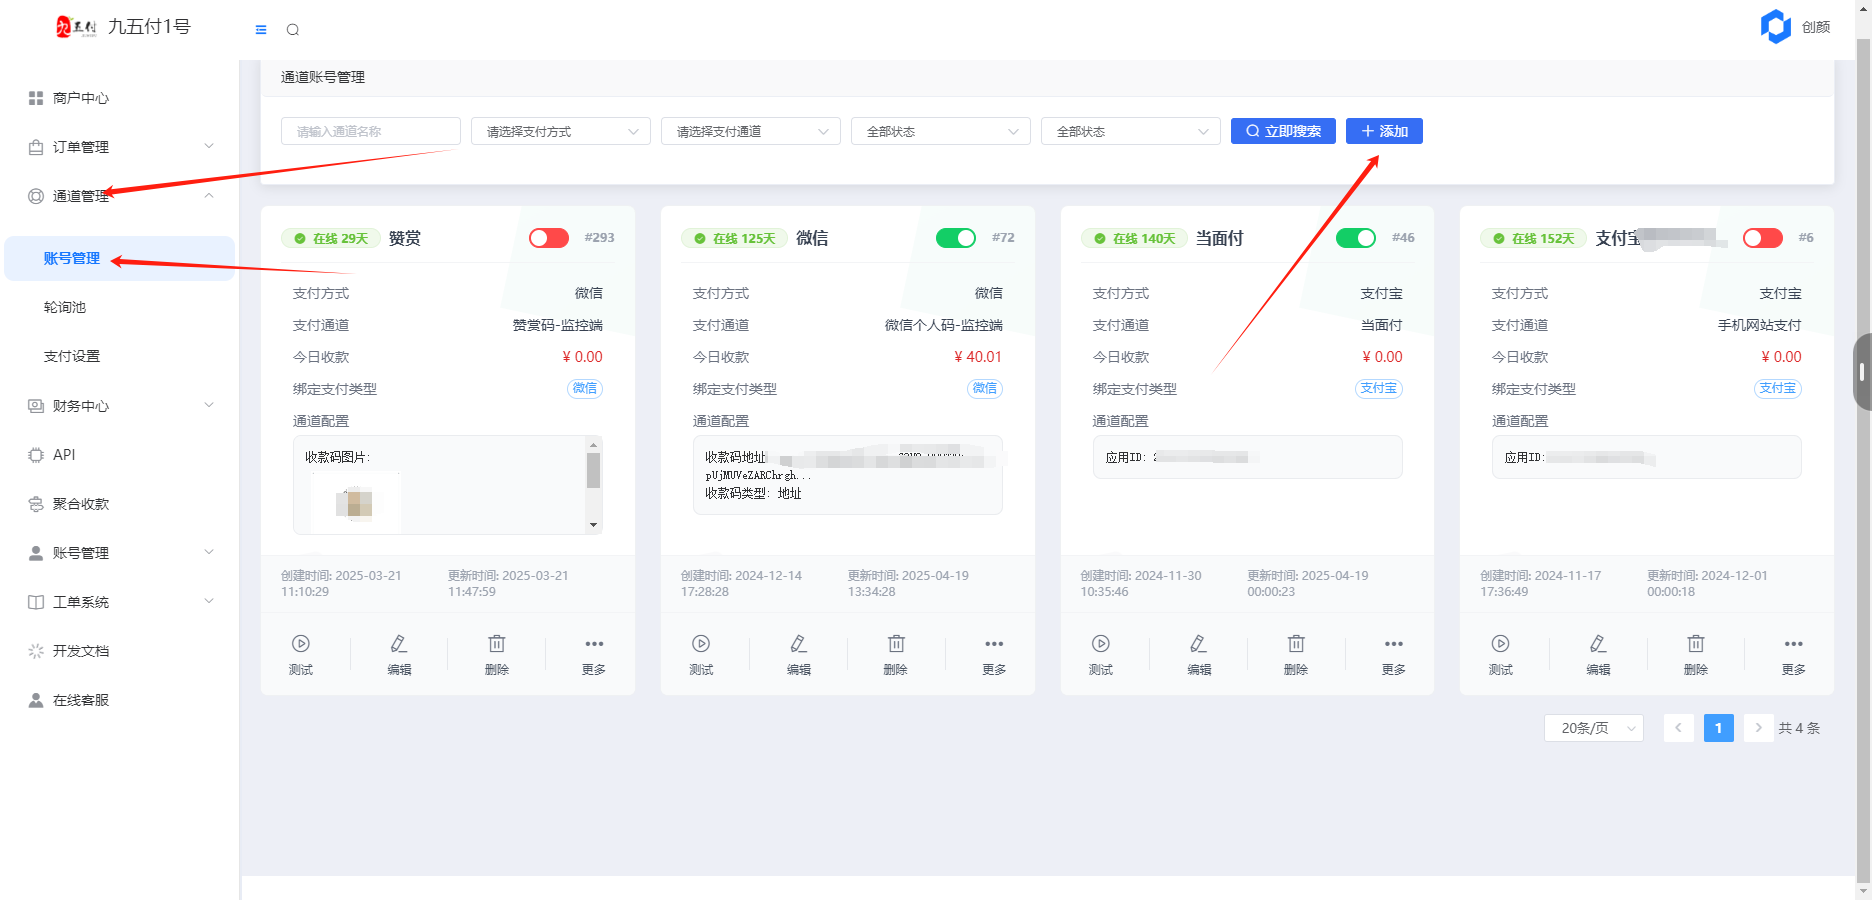Viewport: 1872px width, 900px height.
Task: Click the 九五付1号 logo title
Action: (x=149, y=27)
